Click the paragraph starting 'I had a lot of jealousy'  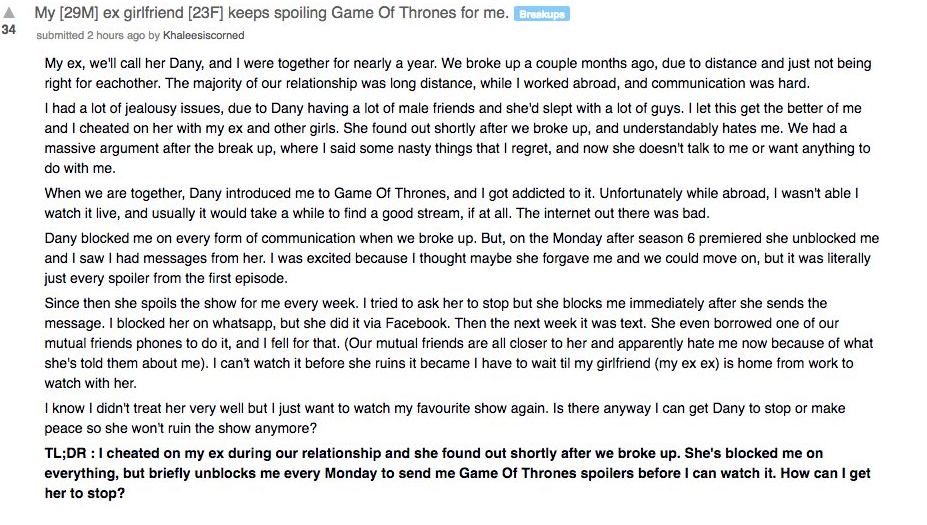coord(457,138)
